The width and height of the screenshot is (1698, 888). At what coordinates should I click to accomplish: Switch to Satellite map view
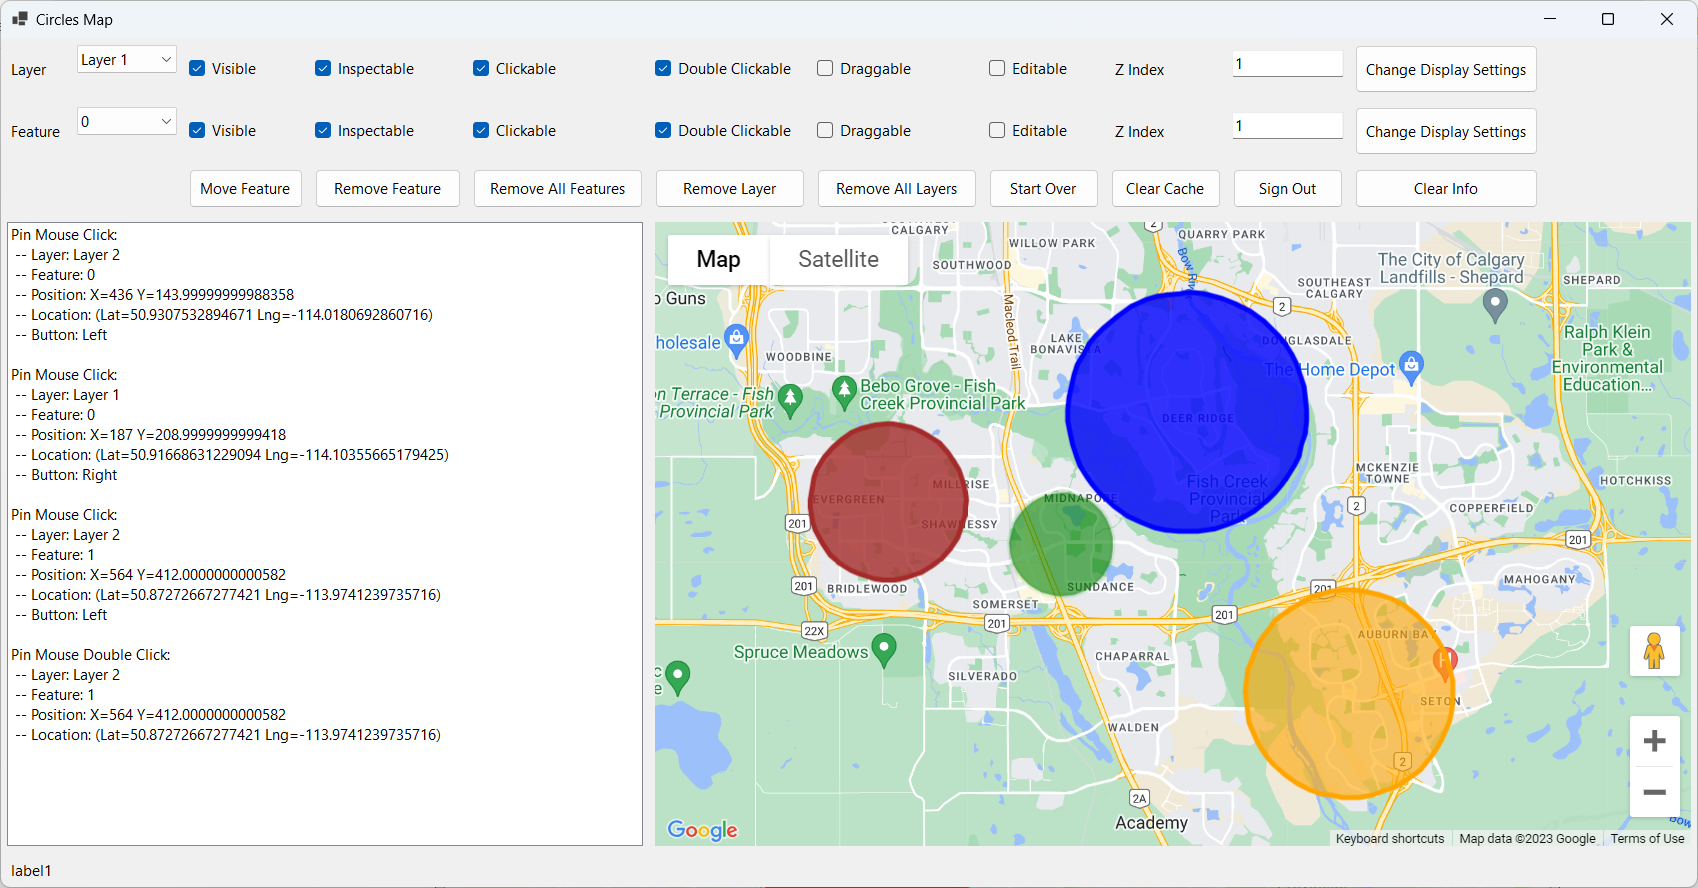point(838,260)
